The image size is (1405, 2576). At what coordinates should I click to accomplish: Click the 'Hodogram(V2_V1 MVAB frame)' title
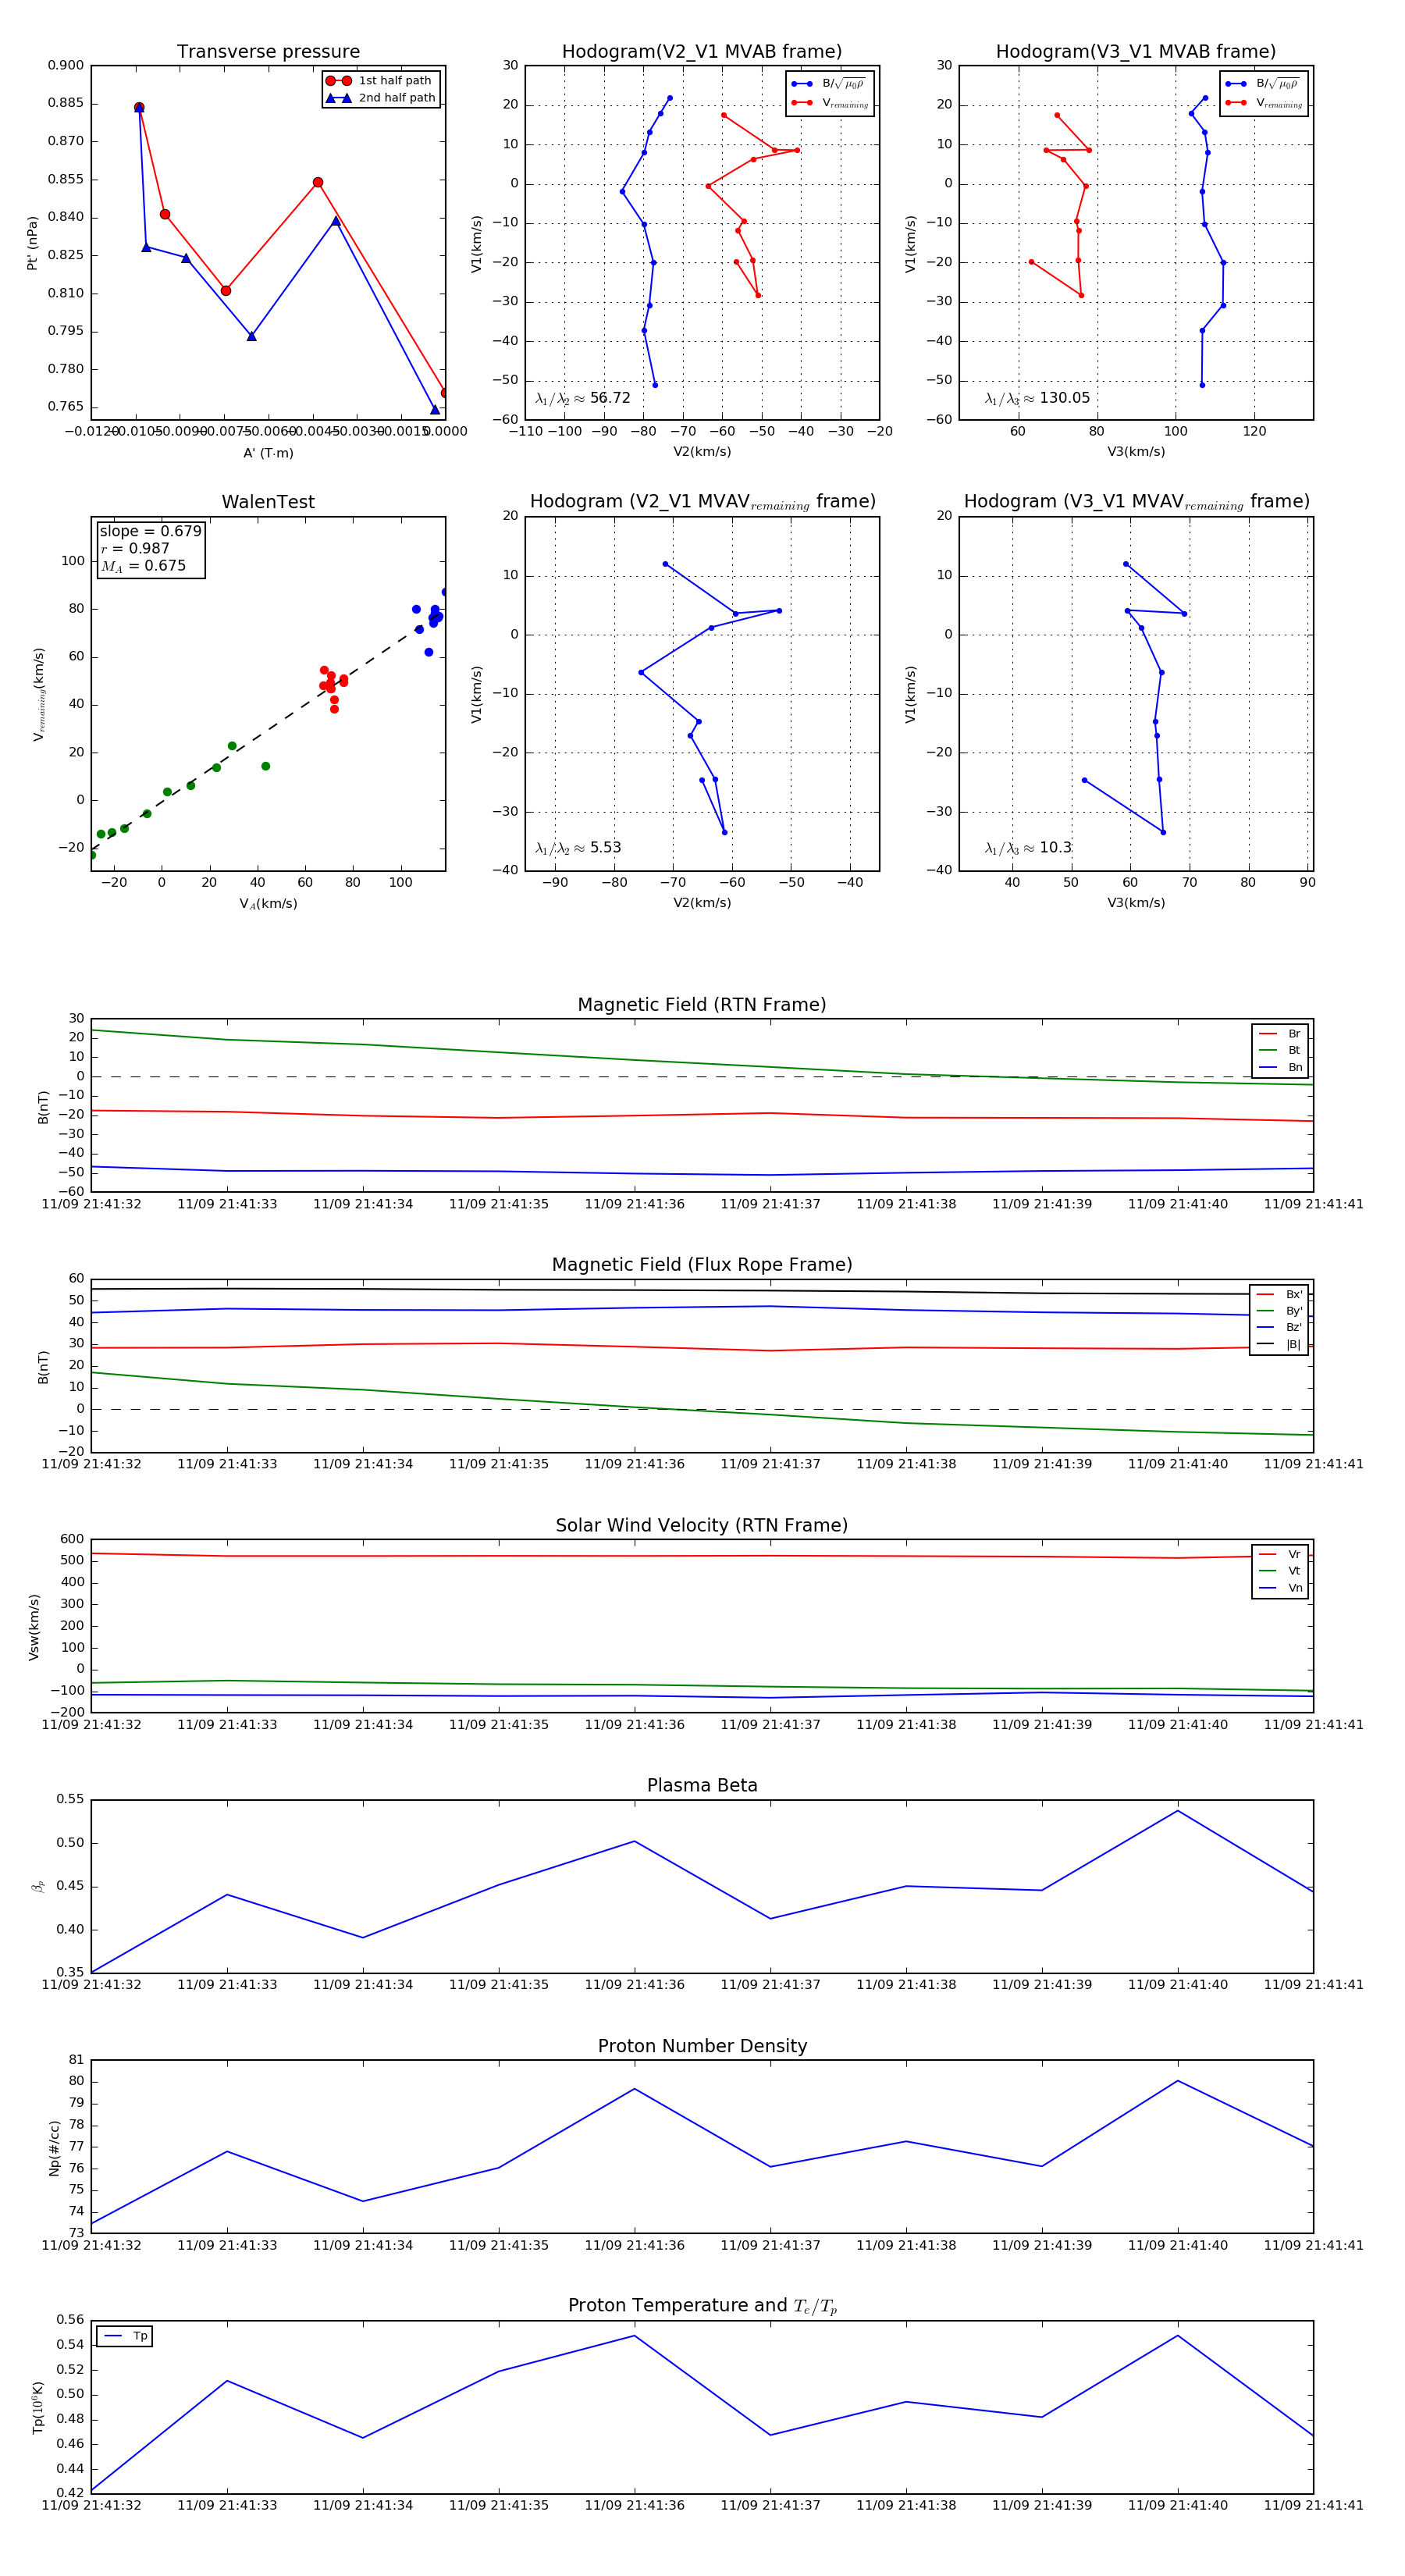pyautogui.click(x=702, y=52)
